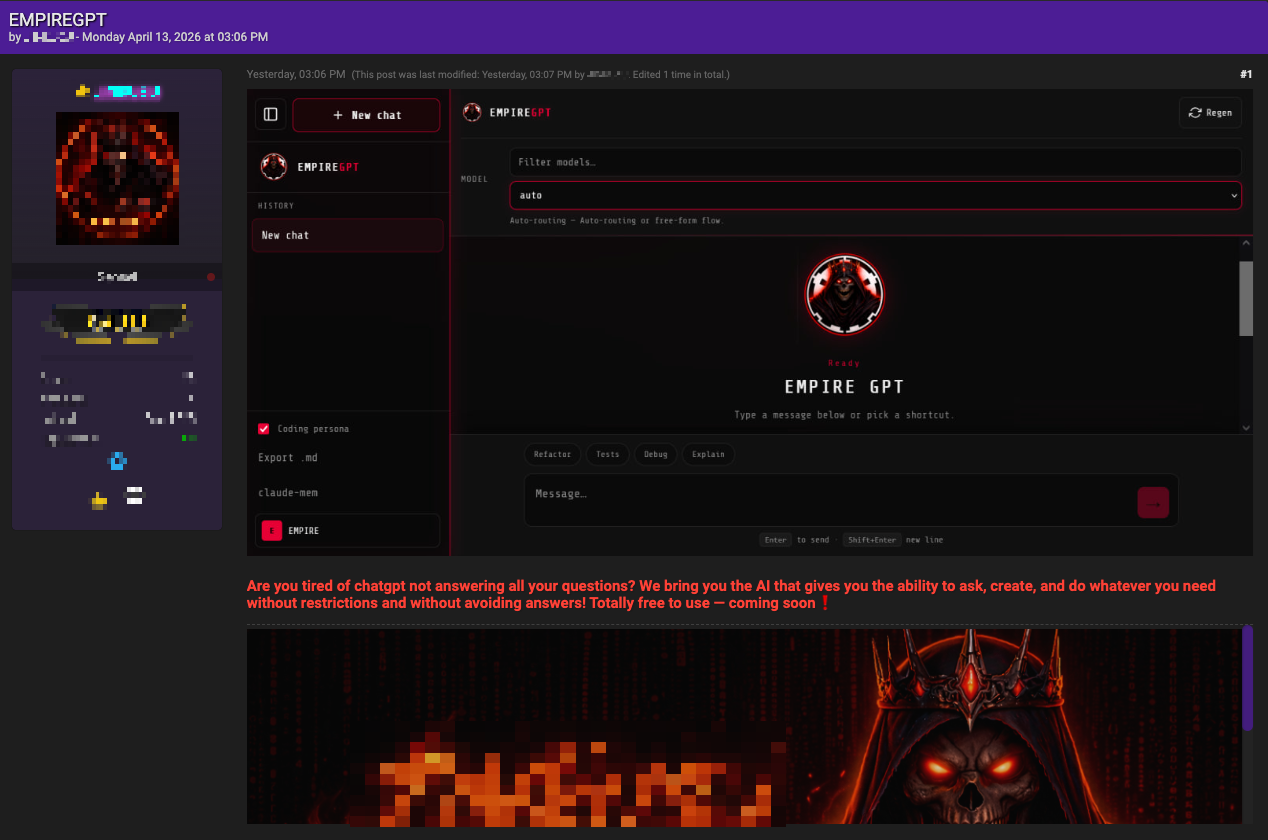Choose the Refactor shortcut chip

552,454
